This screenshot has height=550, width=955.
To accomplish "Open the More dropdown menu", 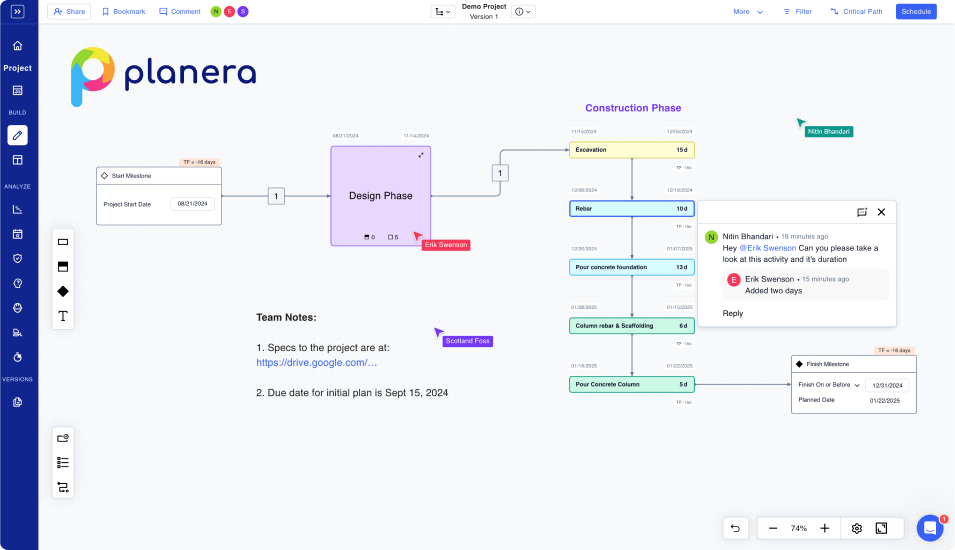I will (x=748, y=12).
